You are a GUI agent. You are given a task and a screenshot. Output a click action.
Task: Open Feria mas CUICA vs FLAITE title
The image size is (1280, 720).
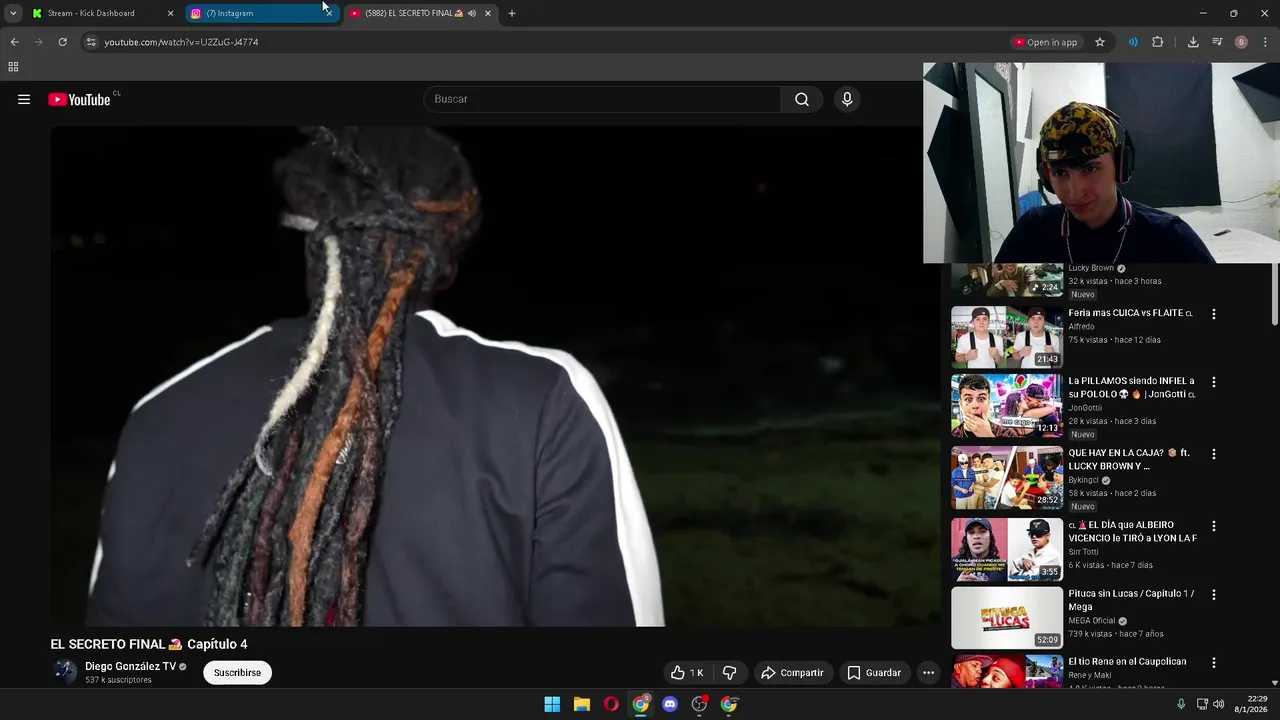point(1130,313)
